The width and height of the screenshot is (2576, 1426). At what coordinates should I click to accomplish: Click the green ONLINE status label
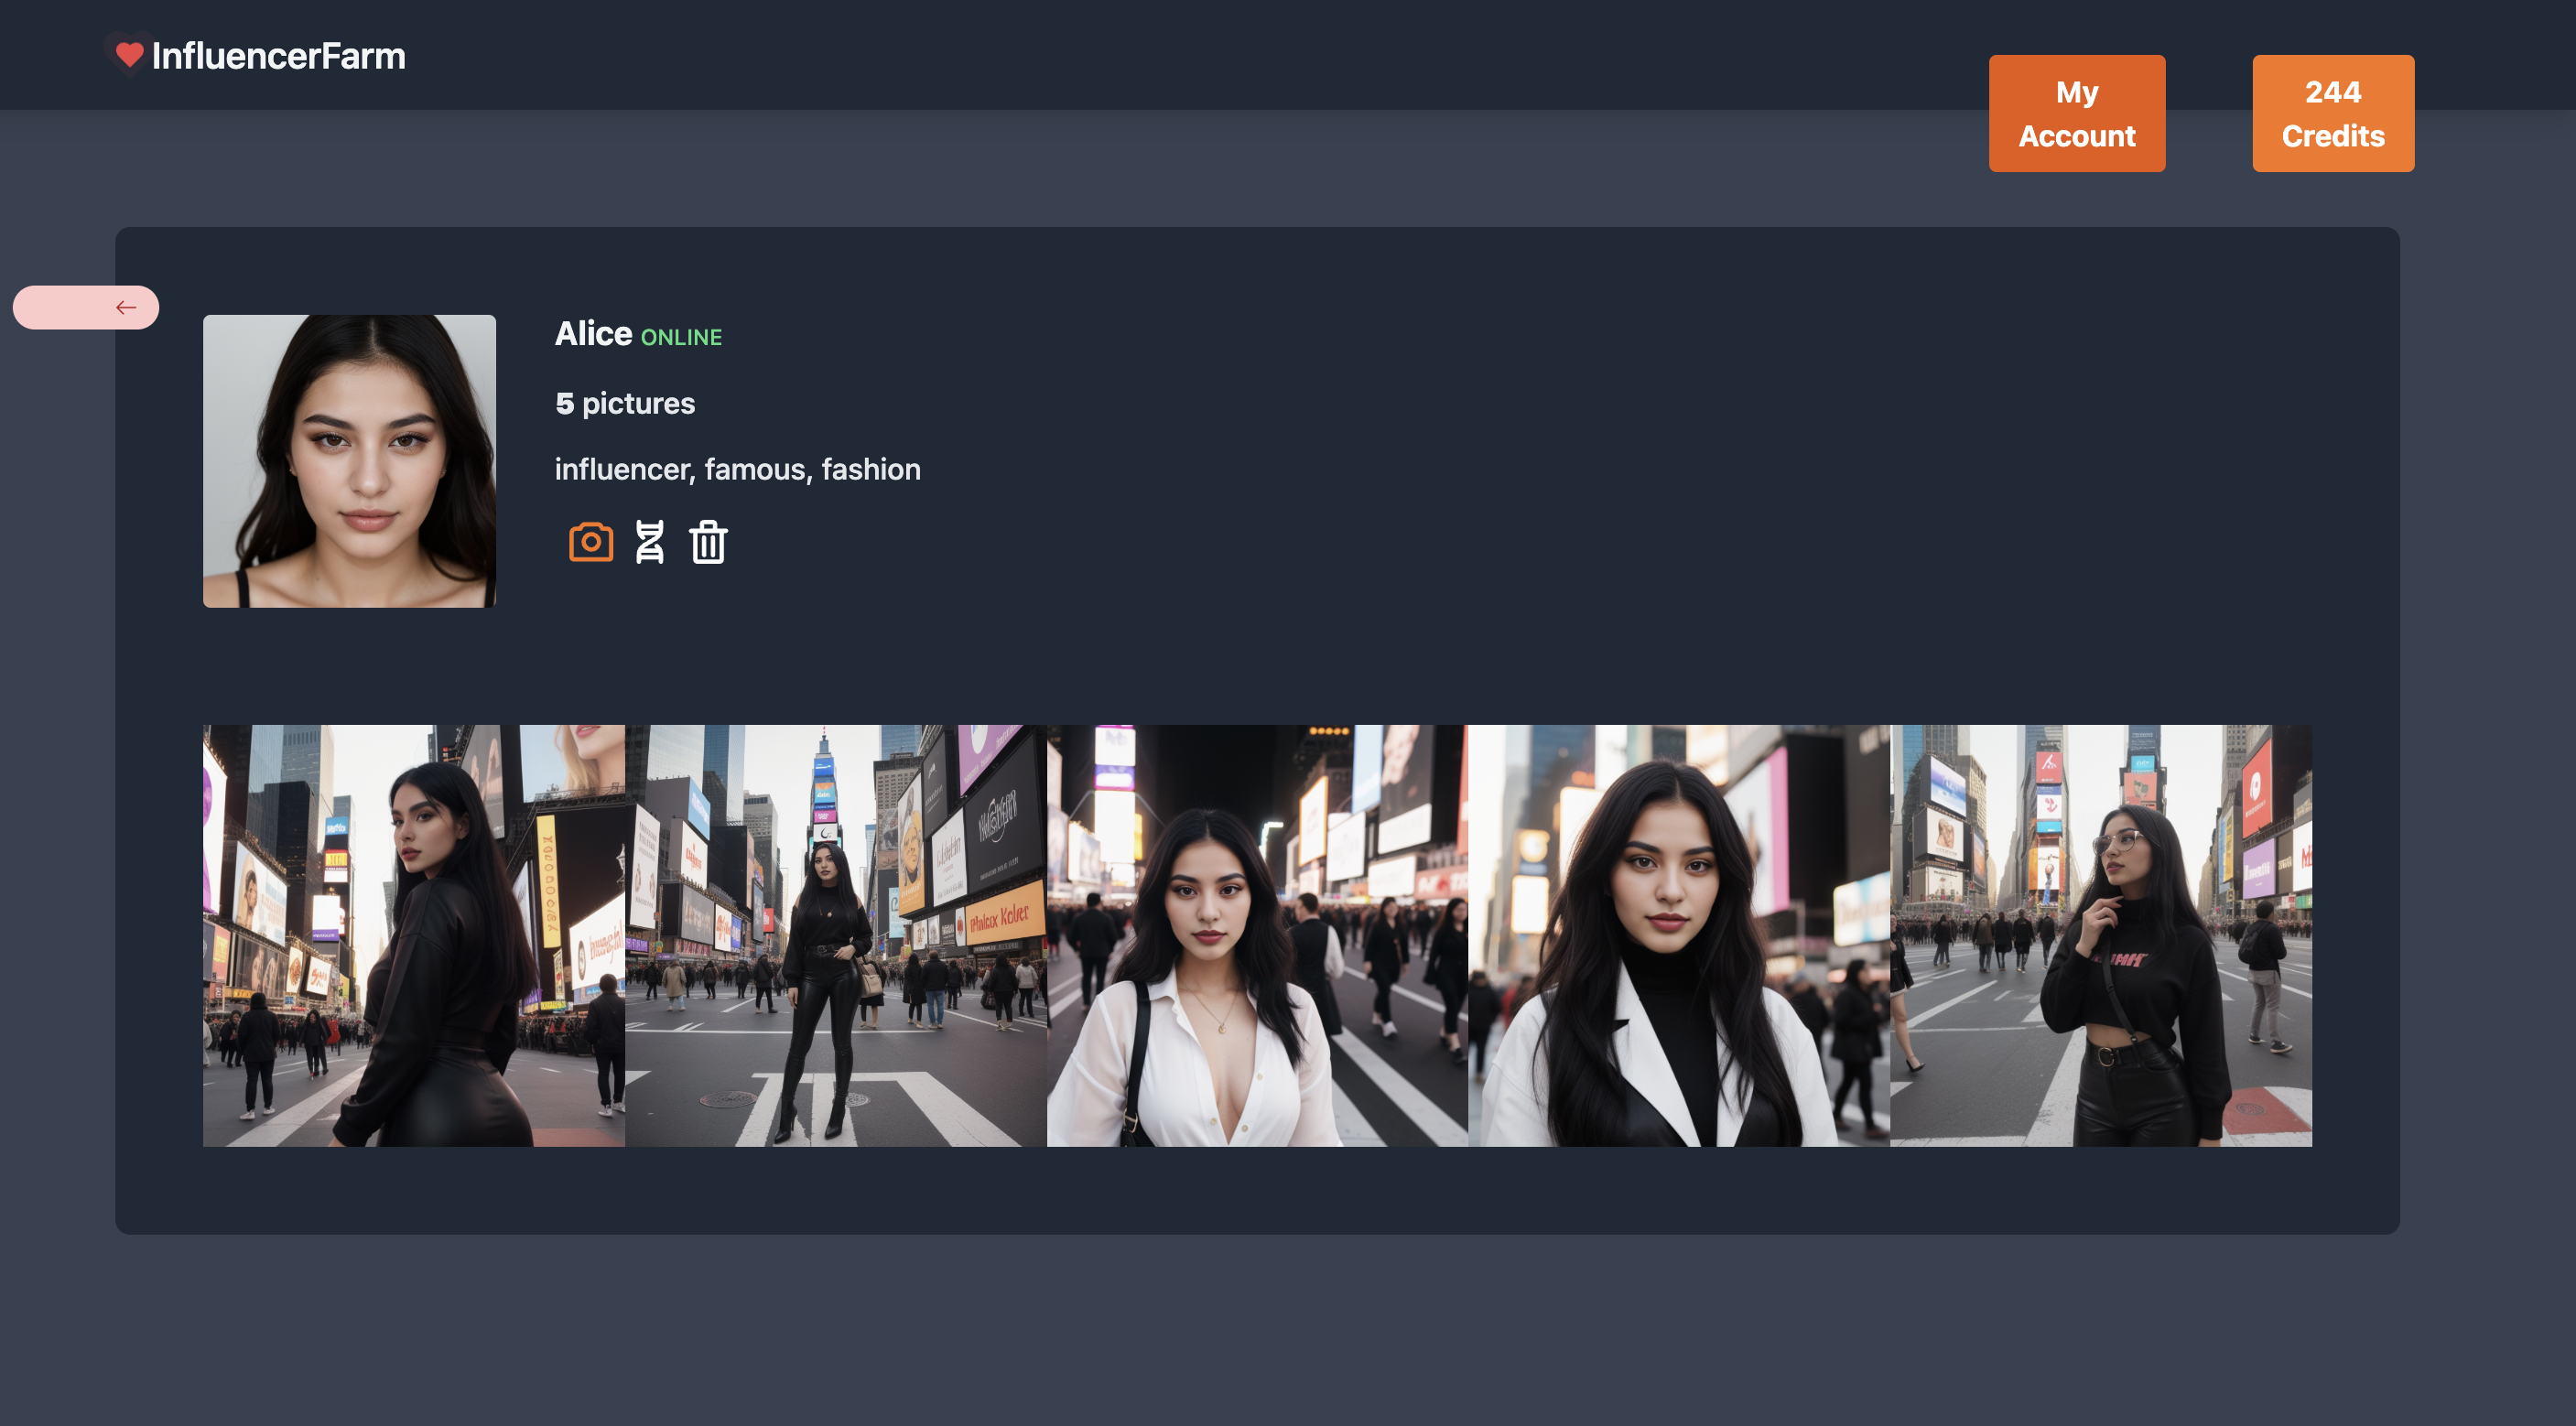click(x=681, y=337)
